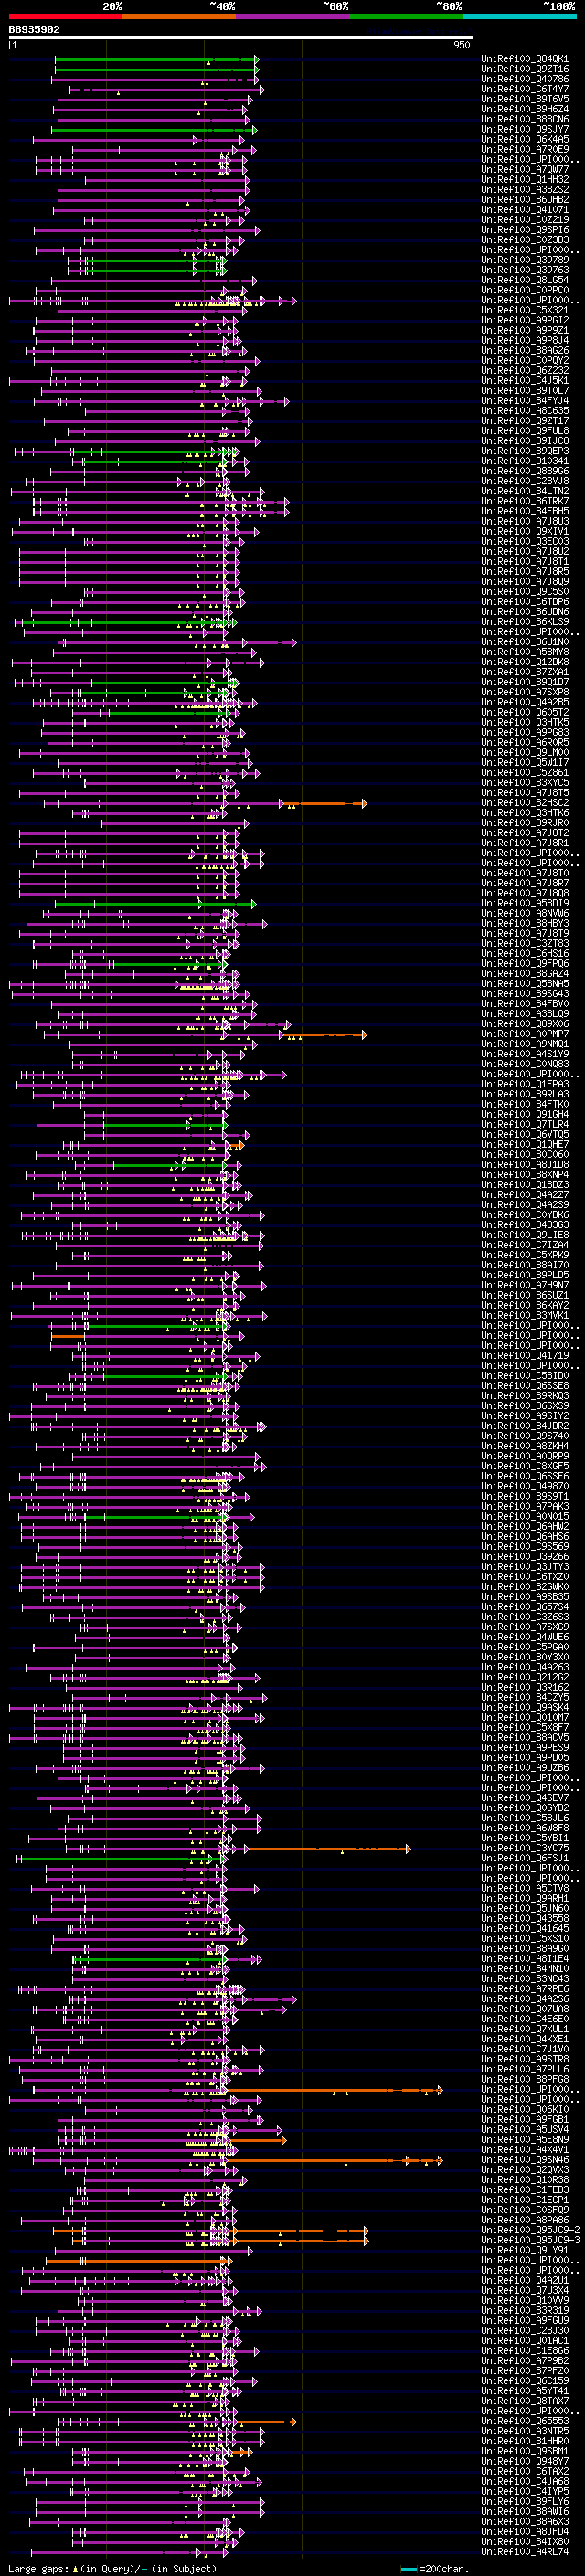Select UniRef100_B3MVK1 label

(x=525, y=1315)
